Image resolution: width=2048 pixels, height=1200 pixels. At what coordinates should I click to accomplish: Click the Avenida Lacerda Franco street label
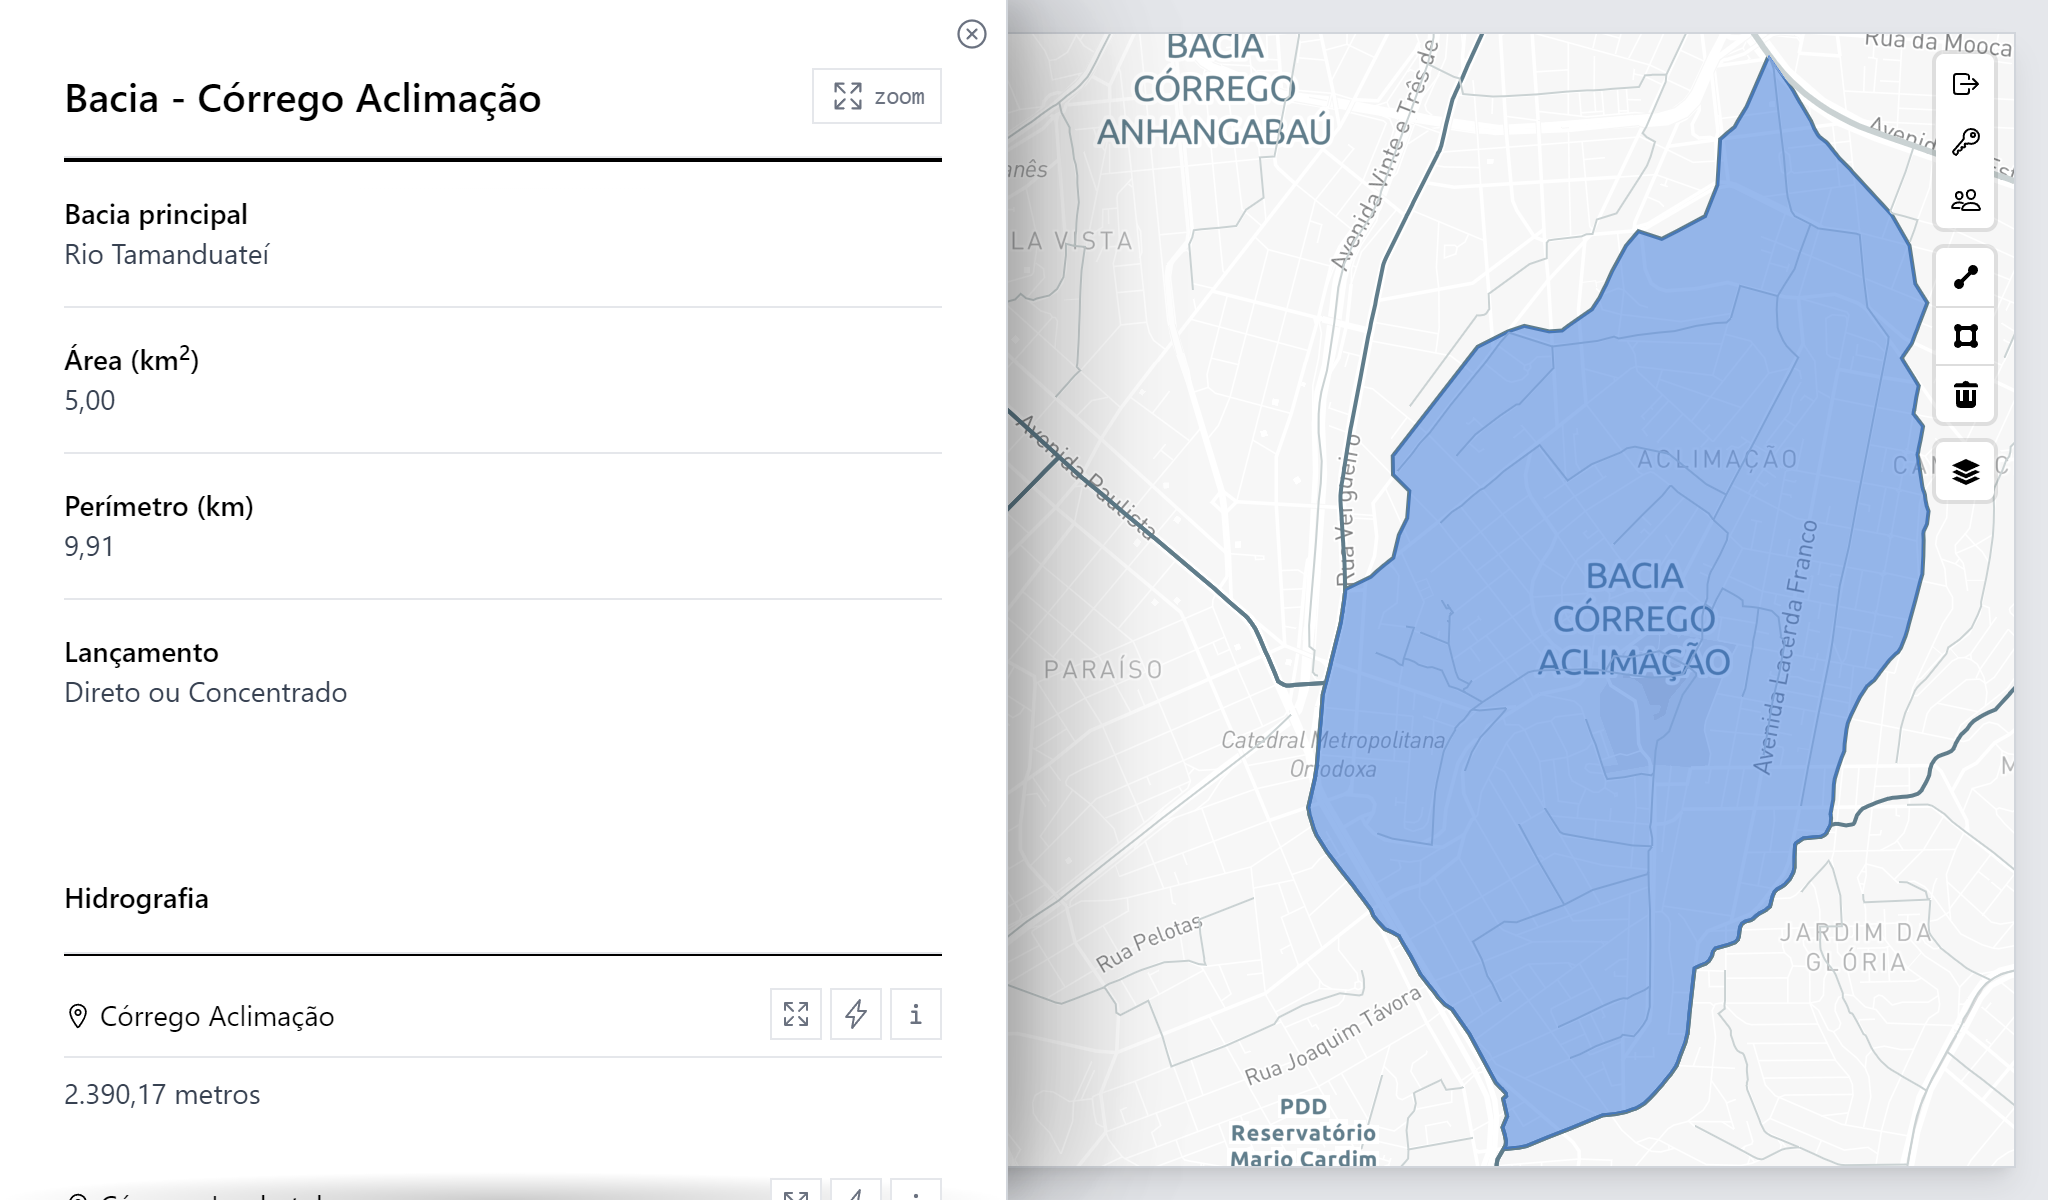pyautogui.click(x=1785, y=647)
